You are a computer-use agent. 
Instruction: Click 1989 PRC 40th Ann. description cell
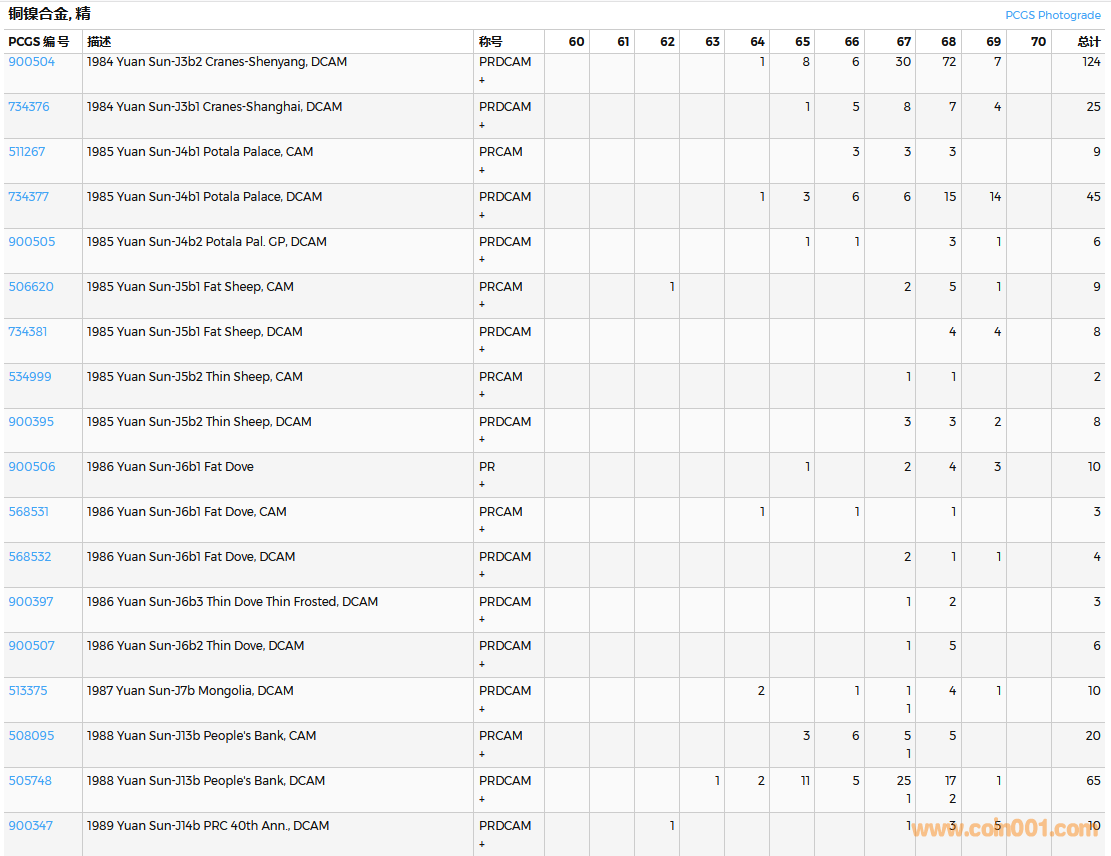click(208, 826)
